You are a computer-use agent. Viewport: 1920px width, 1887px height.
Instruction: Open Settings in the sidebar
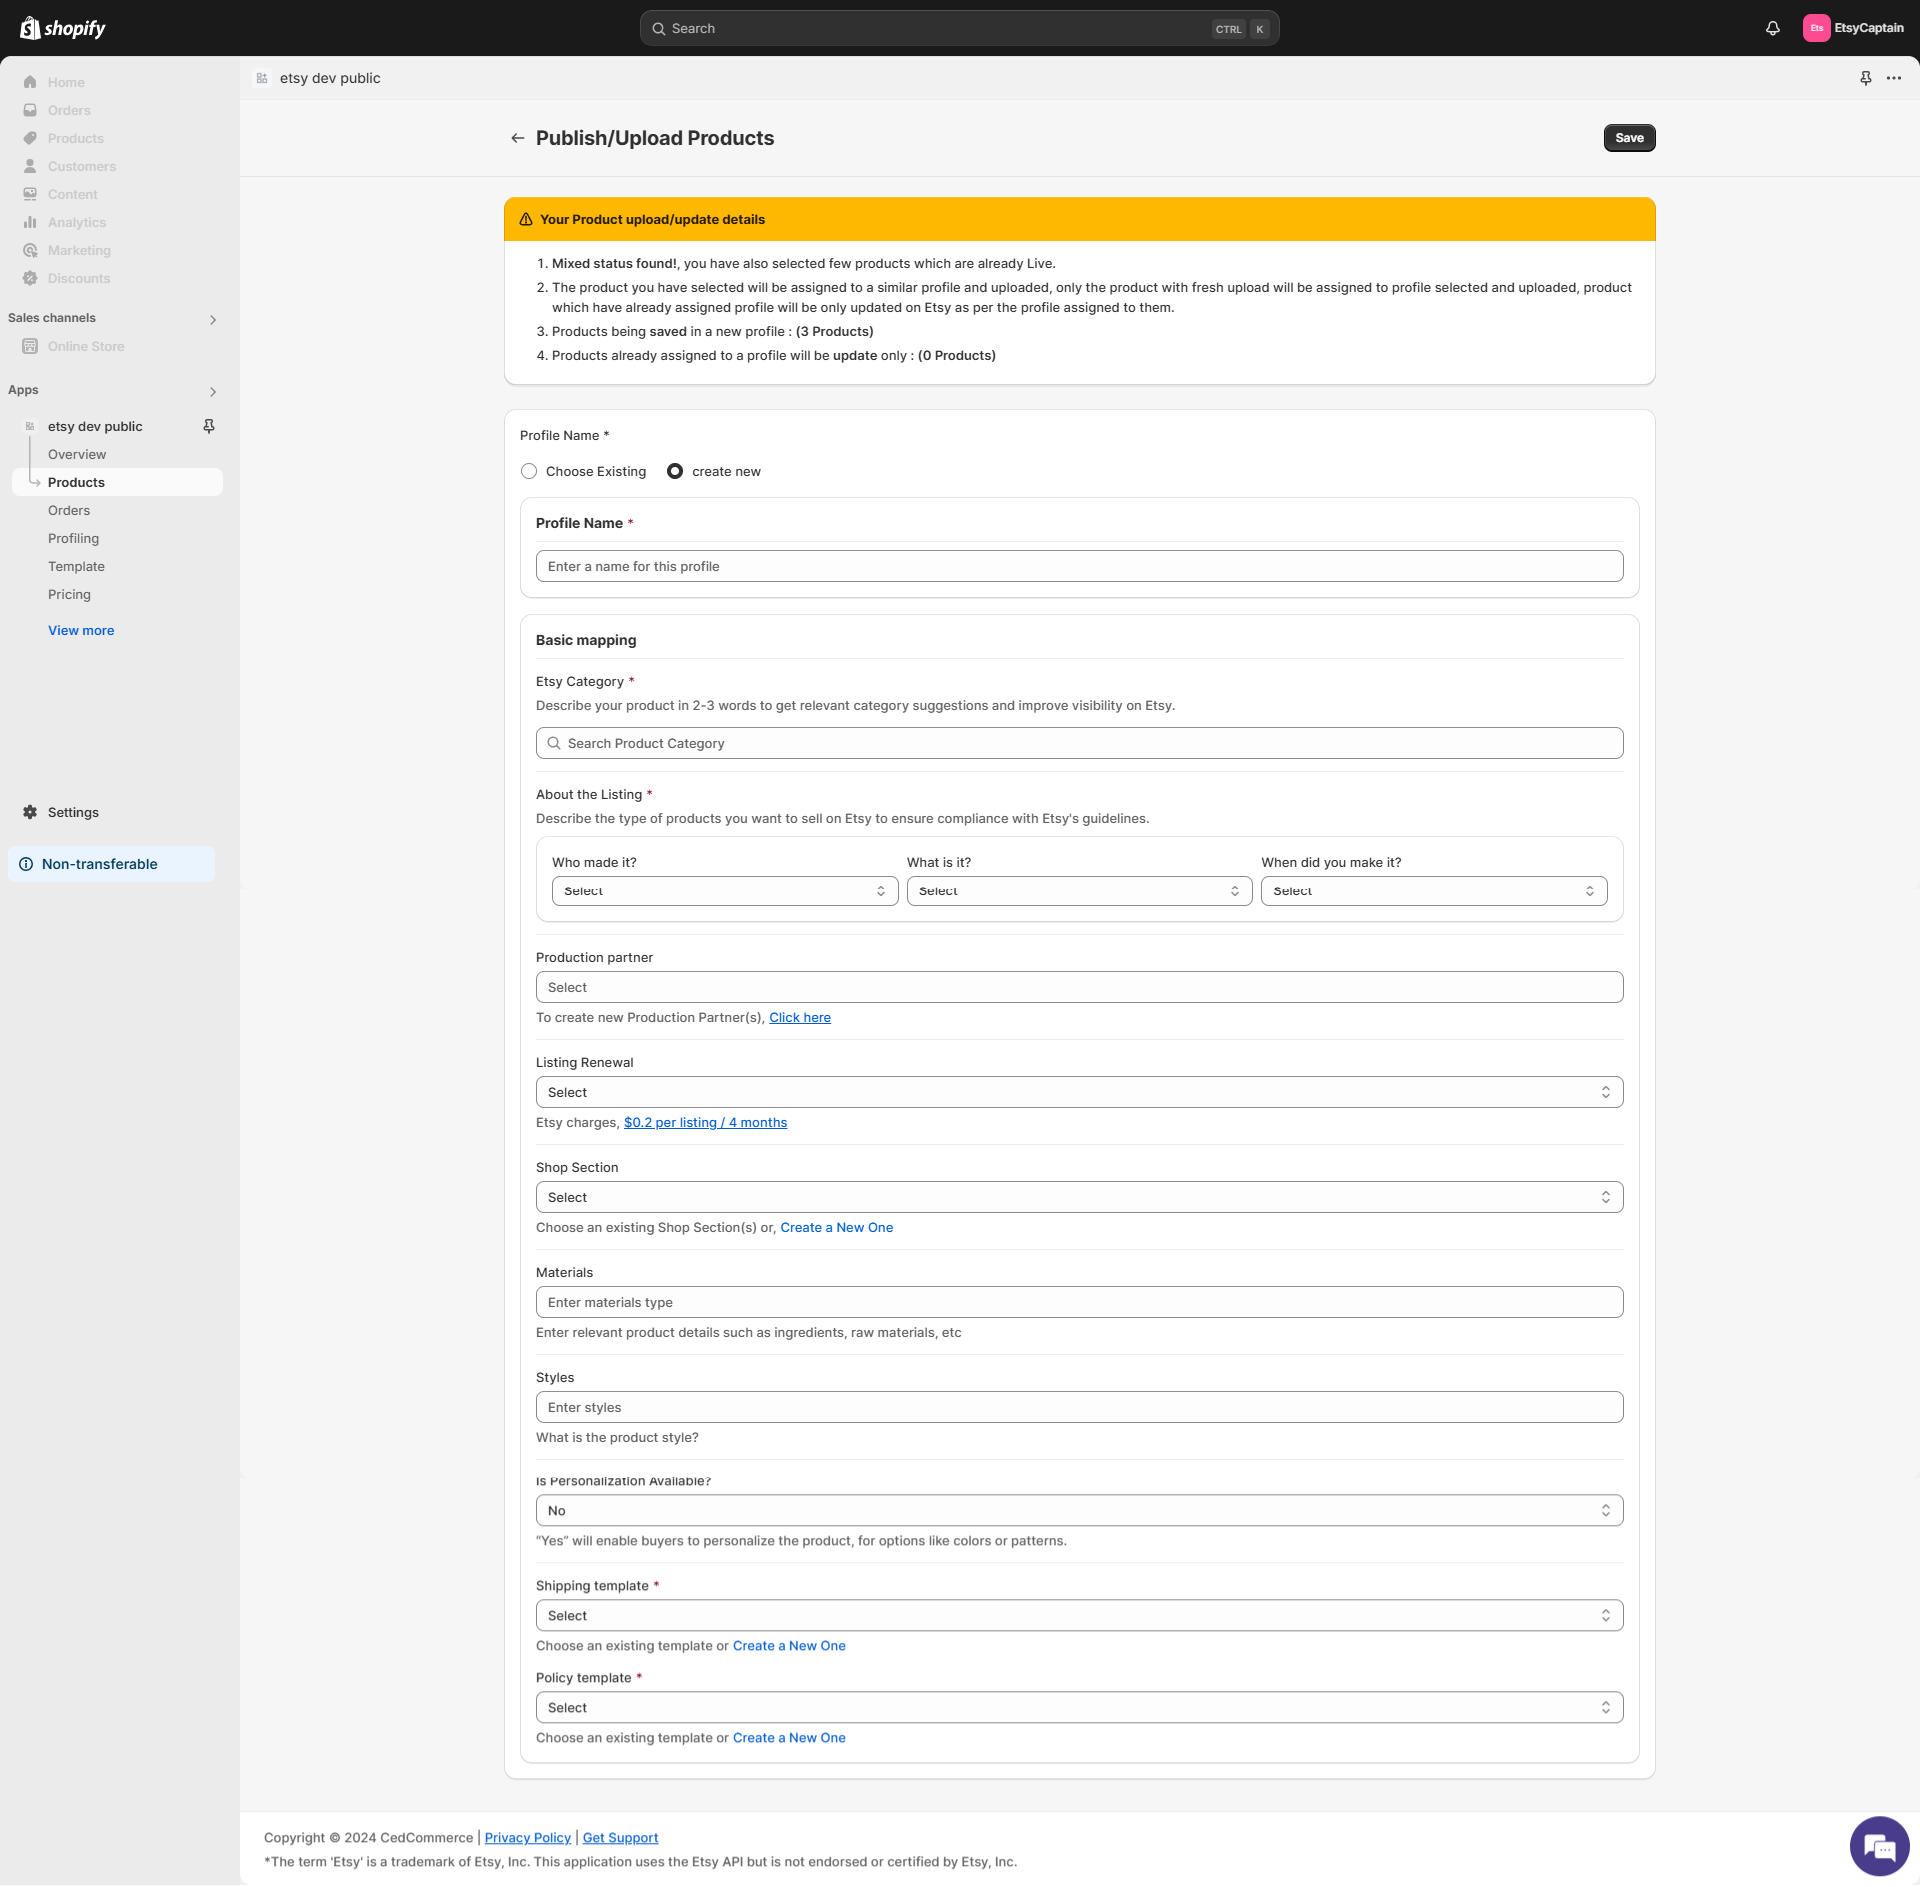pyautogui.click(x=73, y=812)
